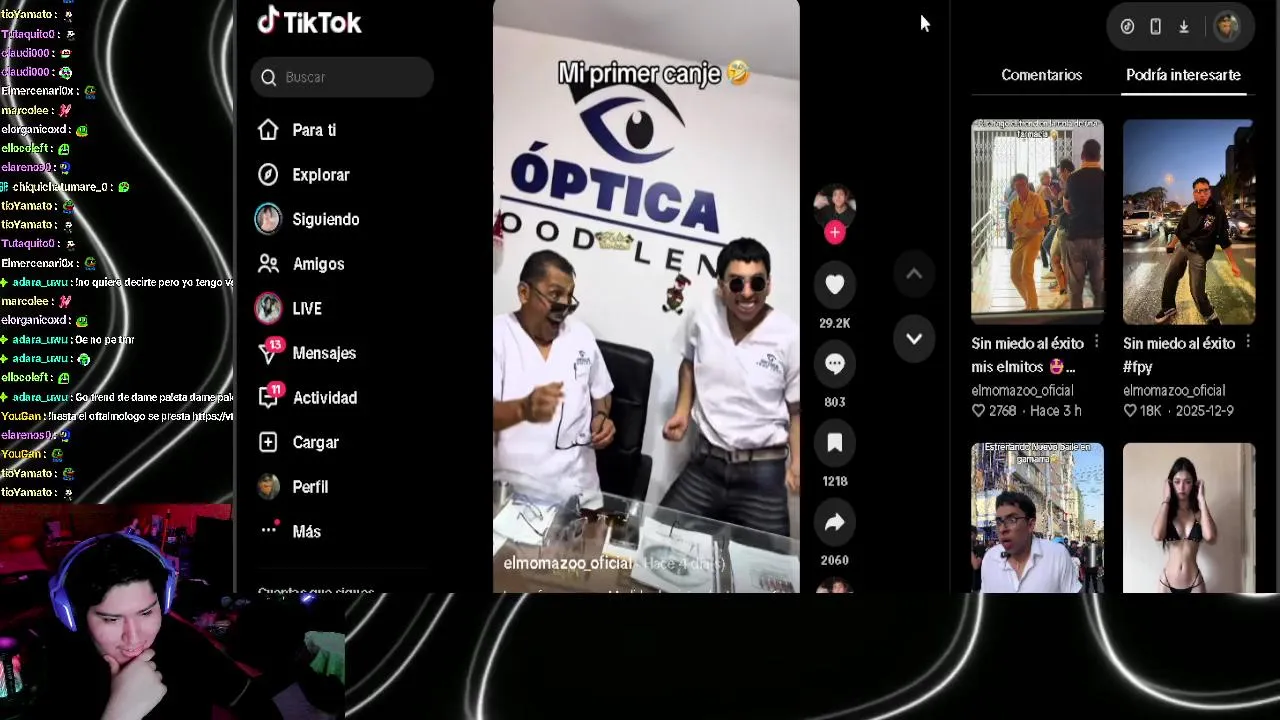1280x720 pixels.
Task: Open thumbnail of man with glasses in city
Action: tap(1037, 518)
